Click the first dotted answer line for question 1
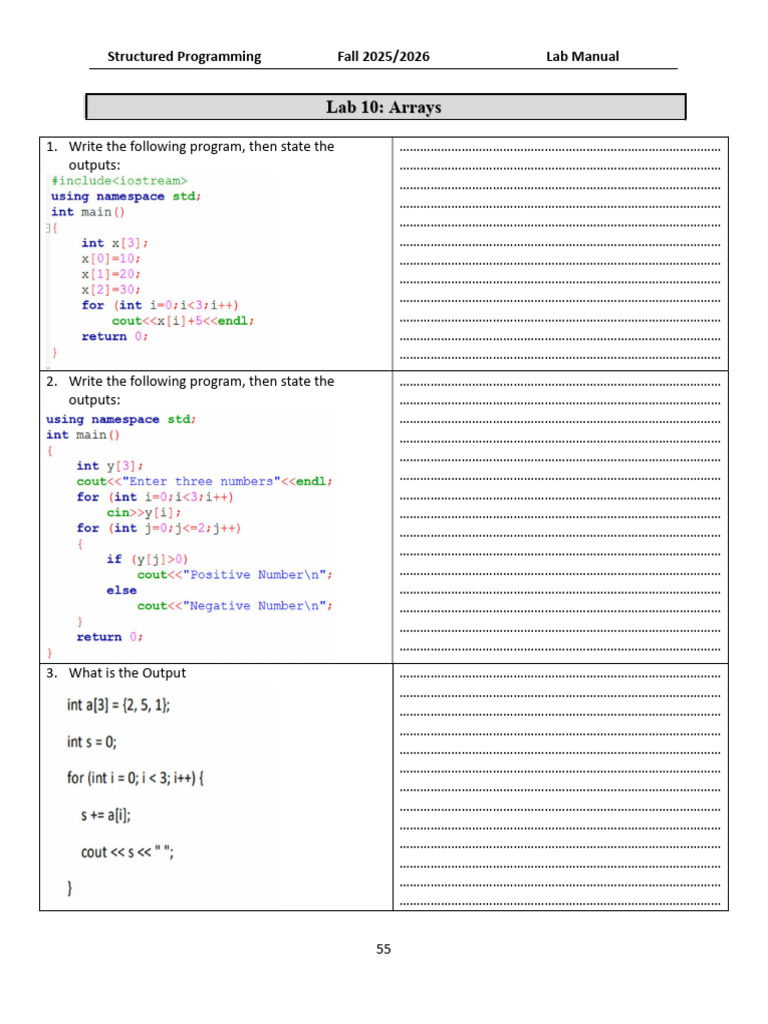Viewport: 768px width, 1024px height. coord(560,150)
